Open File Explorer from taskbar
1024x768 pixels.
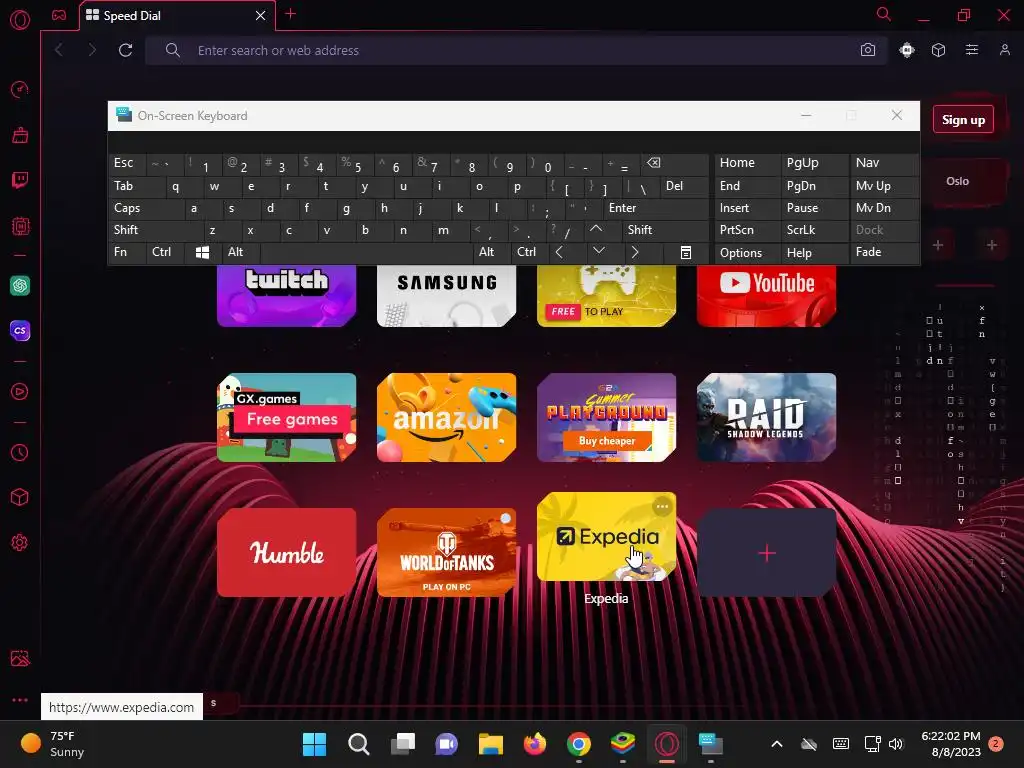pos(490,743)
